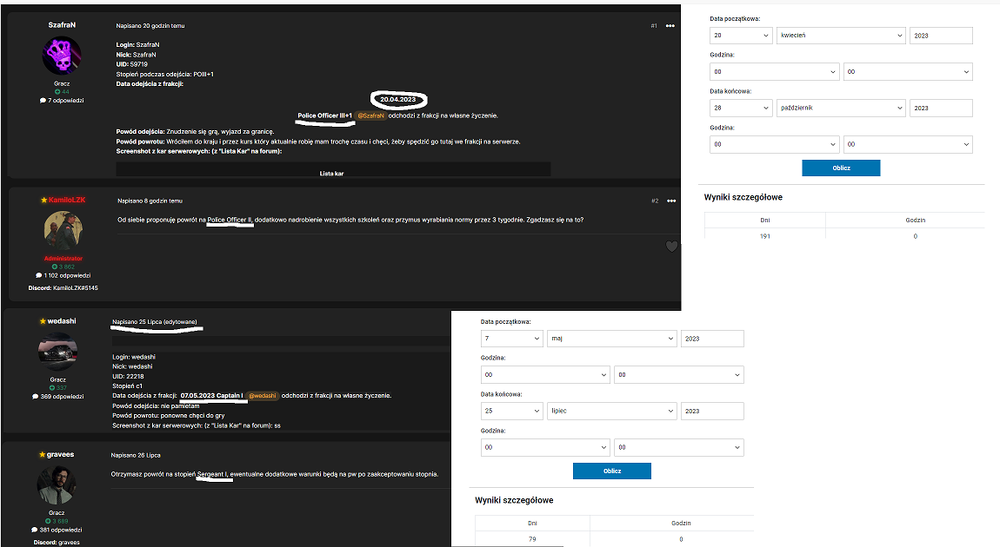Open start month dropdown showing maj

612,339
